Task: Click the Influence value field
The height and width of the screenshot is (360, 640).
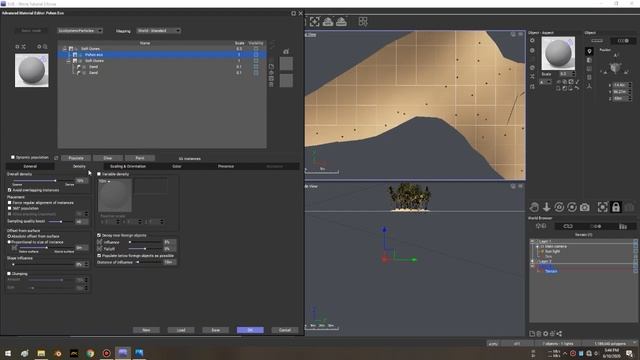Action: tap(169, 242)
